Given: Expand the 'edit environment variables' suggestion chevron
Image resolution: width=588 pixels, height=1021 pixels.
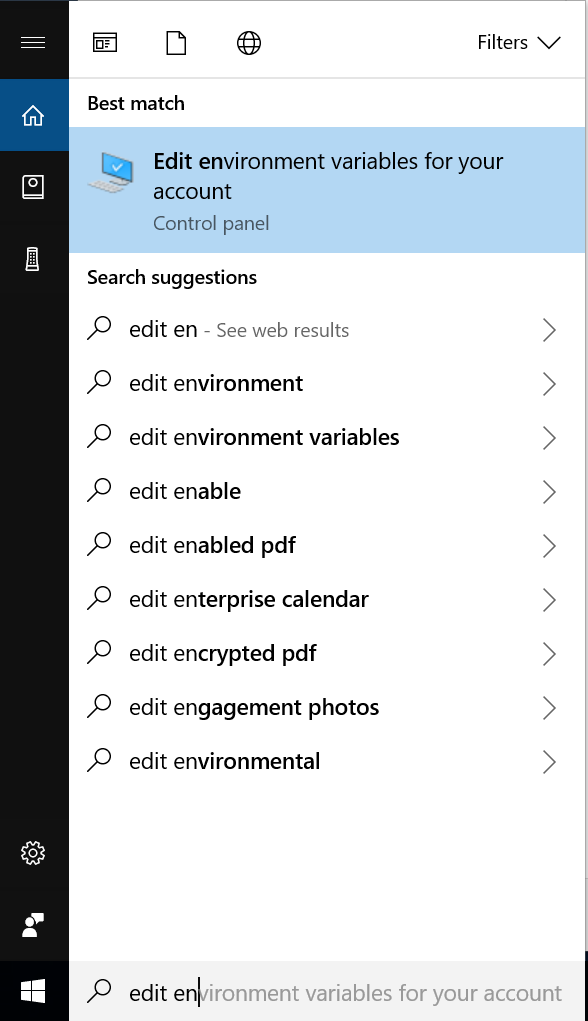Looking at the screenshot, I should pos(549,437).
